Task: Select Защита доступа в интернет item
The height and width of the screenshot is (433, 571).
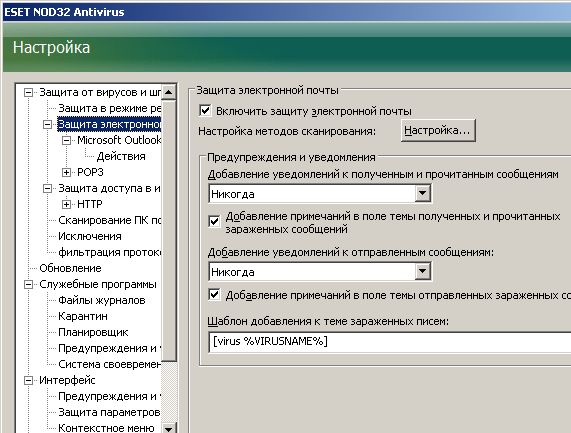Action: click(x=109, y=188)
